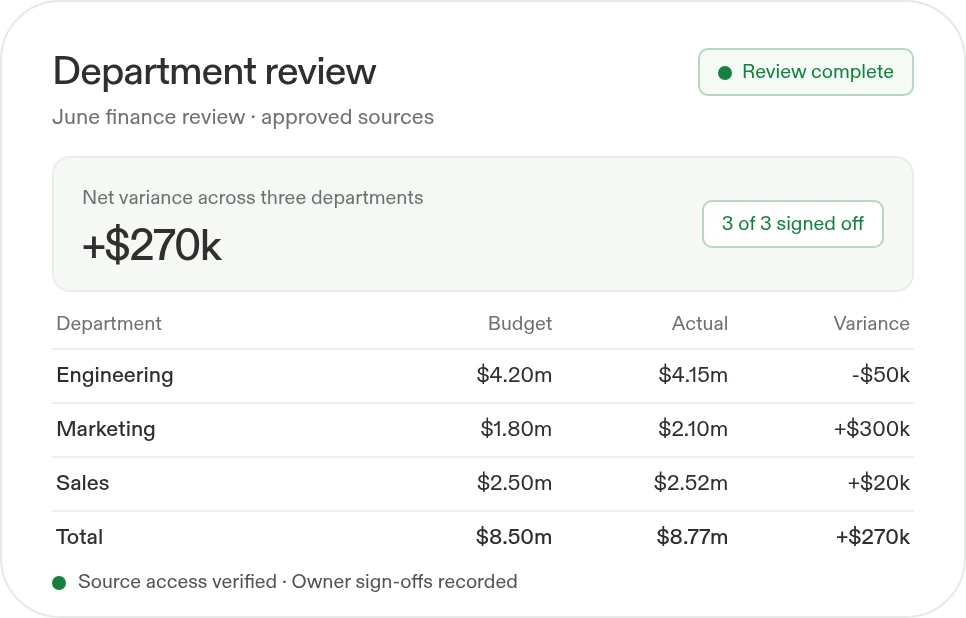The height and width of the screenshot is (618, 966).
Task: Click the +$270k net variance headline value
Action: click(152, 245)
